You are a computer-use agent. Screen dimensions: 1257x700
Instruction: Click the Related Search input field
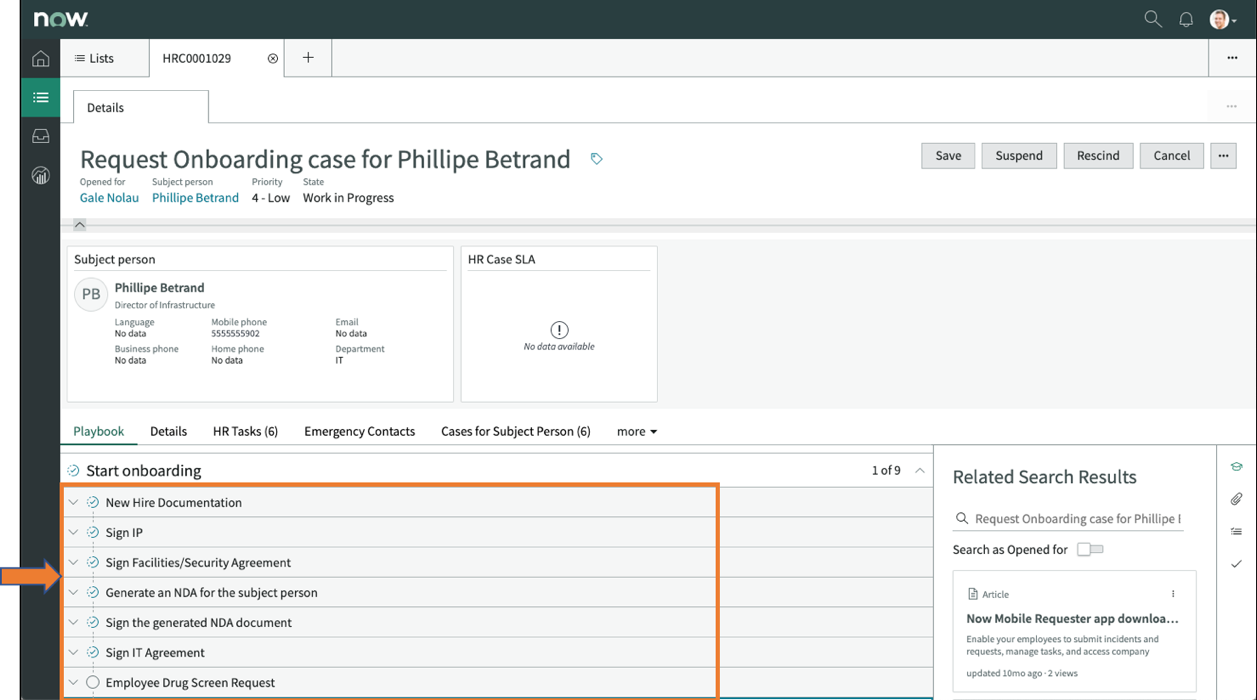[x=1077, y=519]
